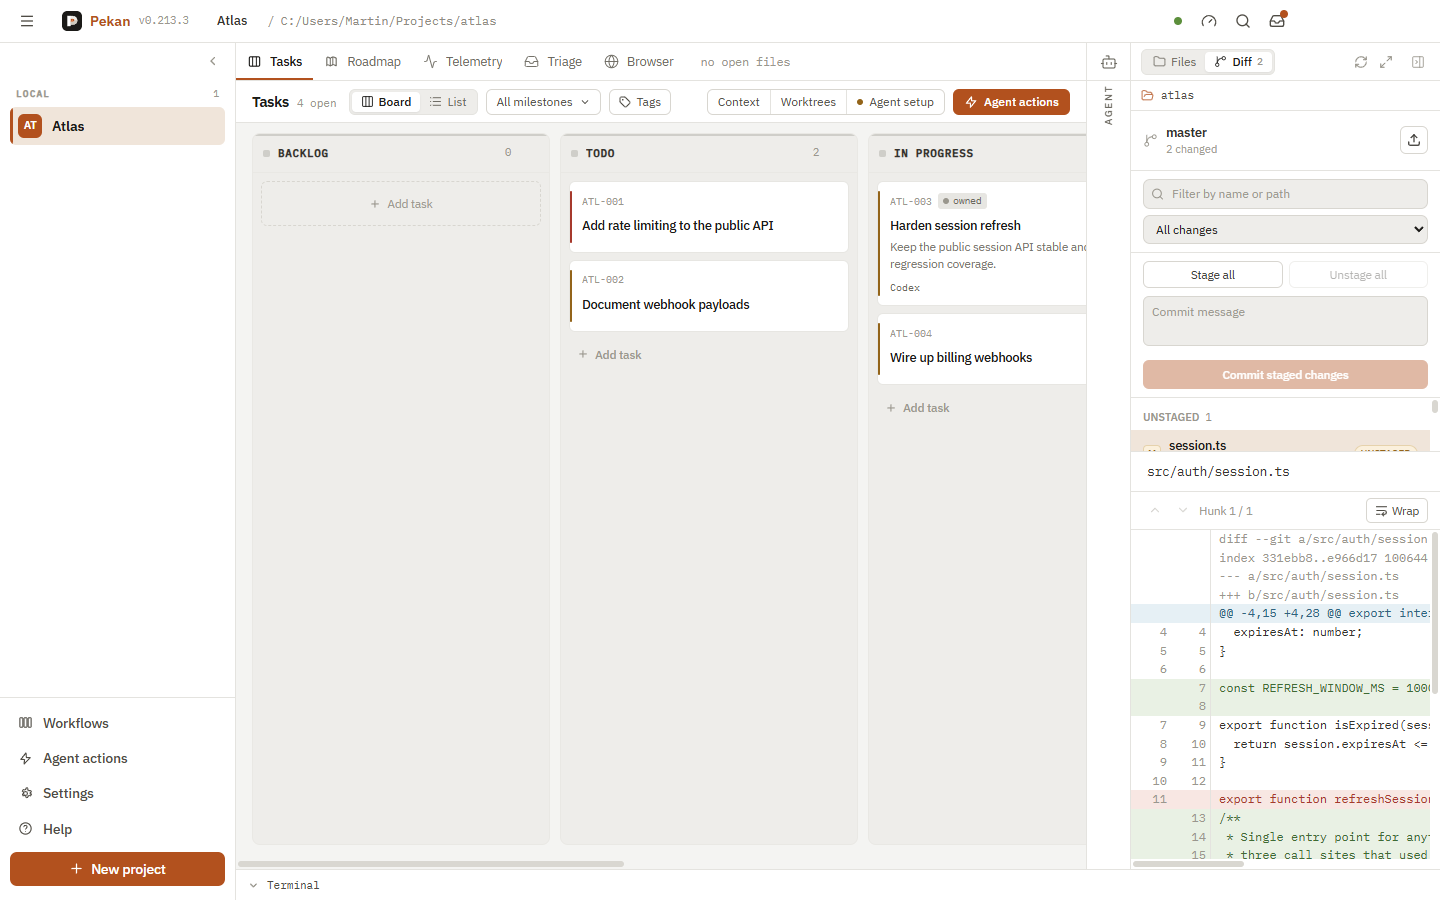
Task: Open the All milestones dropdown
Action: coord(543,102)
